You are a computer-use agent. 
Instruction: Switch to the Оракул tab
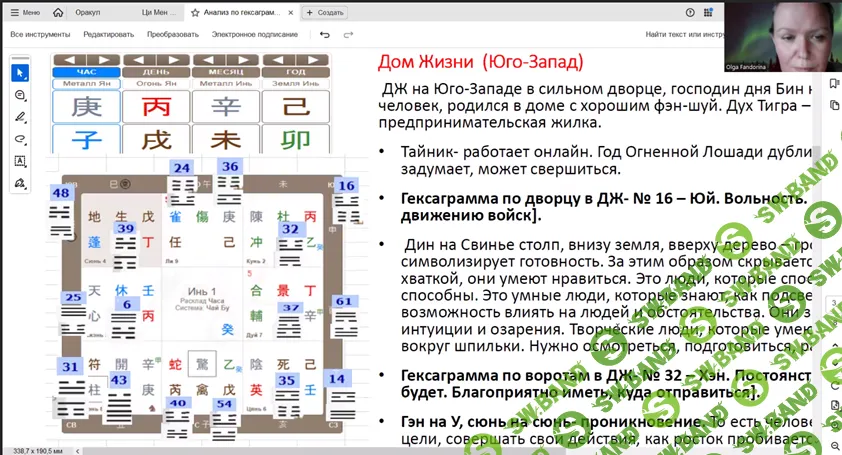[88, 12]
